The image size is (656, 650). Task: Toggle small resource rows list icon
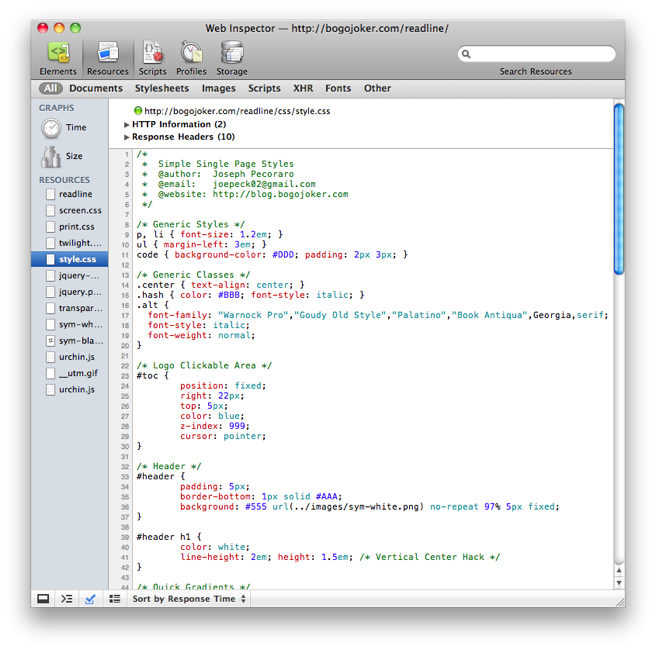click(x=114, y=599)
